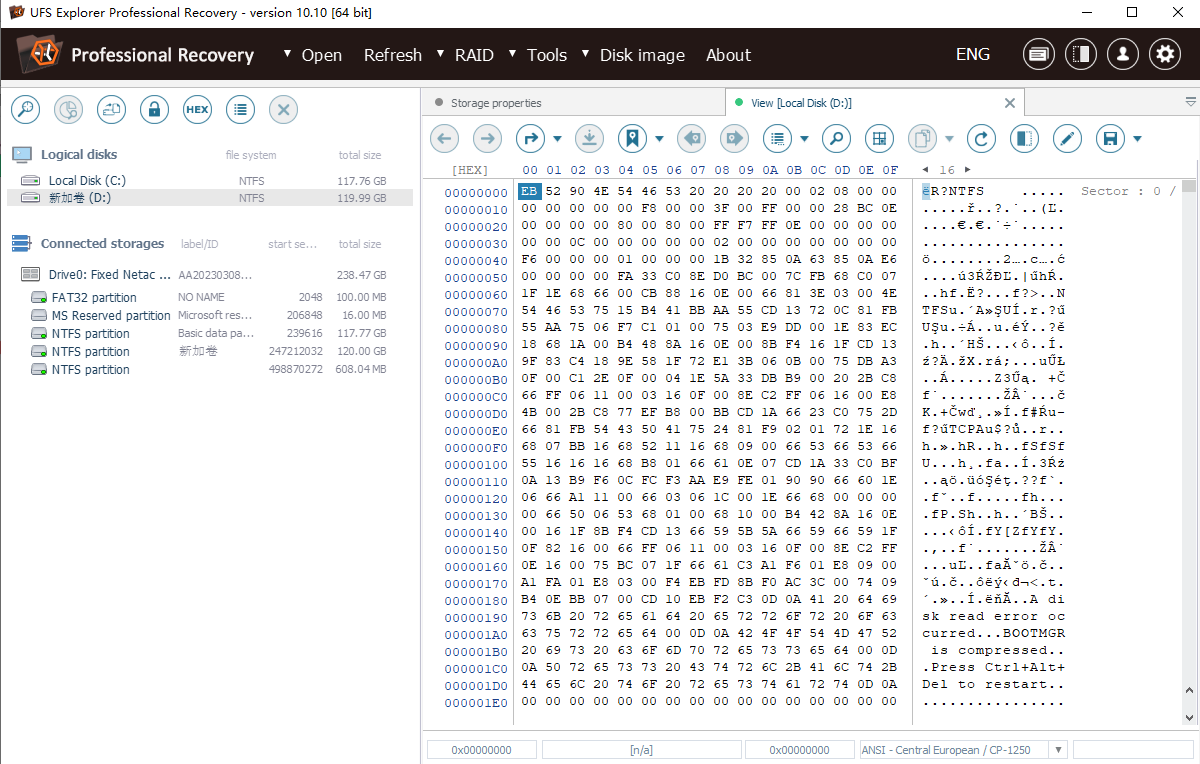
Task: Click the magnifier scan icon in left toolbar
Action: click(25, 110)
